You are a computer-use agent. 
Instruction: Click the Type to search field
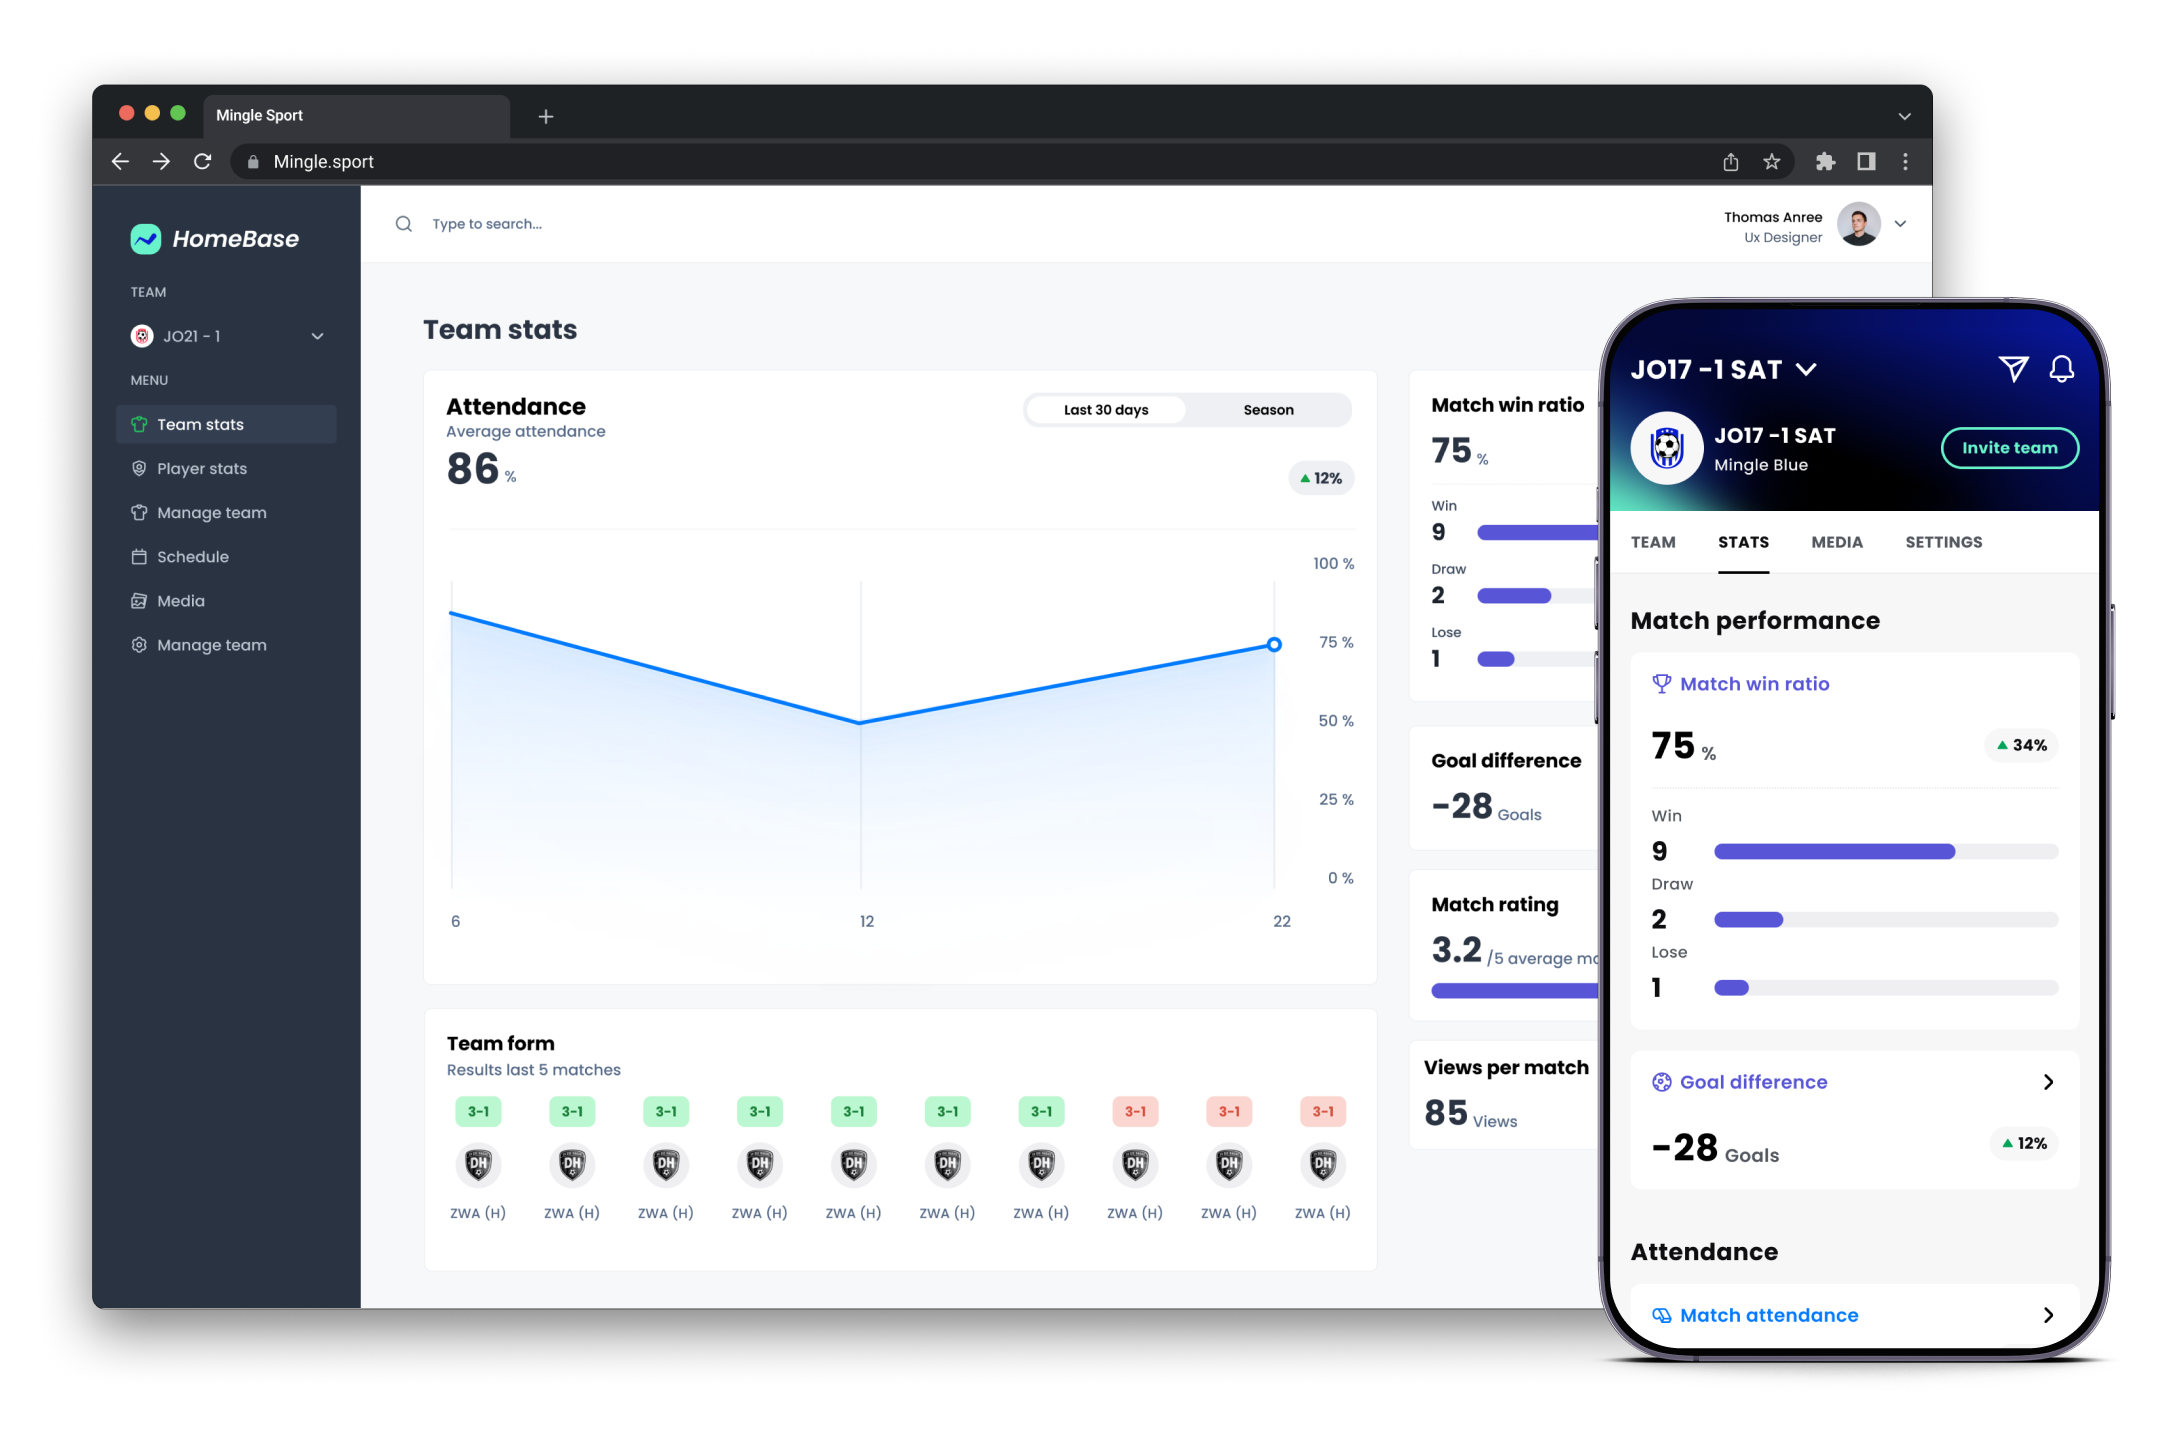point(487,224)
